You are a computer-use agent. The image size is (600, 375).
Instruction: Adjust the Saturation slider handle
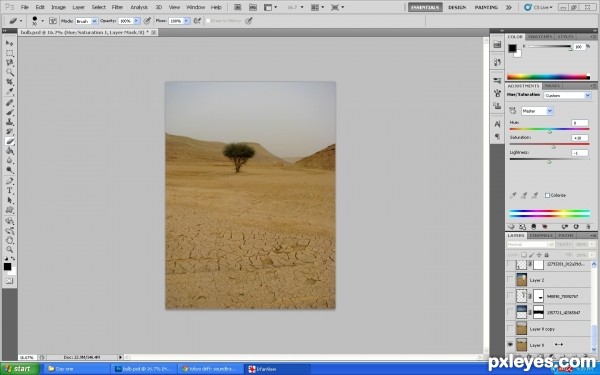pyautogui.click(x=553, y=147)
